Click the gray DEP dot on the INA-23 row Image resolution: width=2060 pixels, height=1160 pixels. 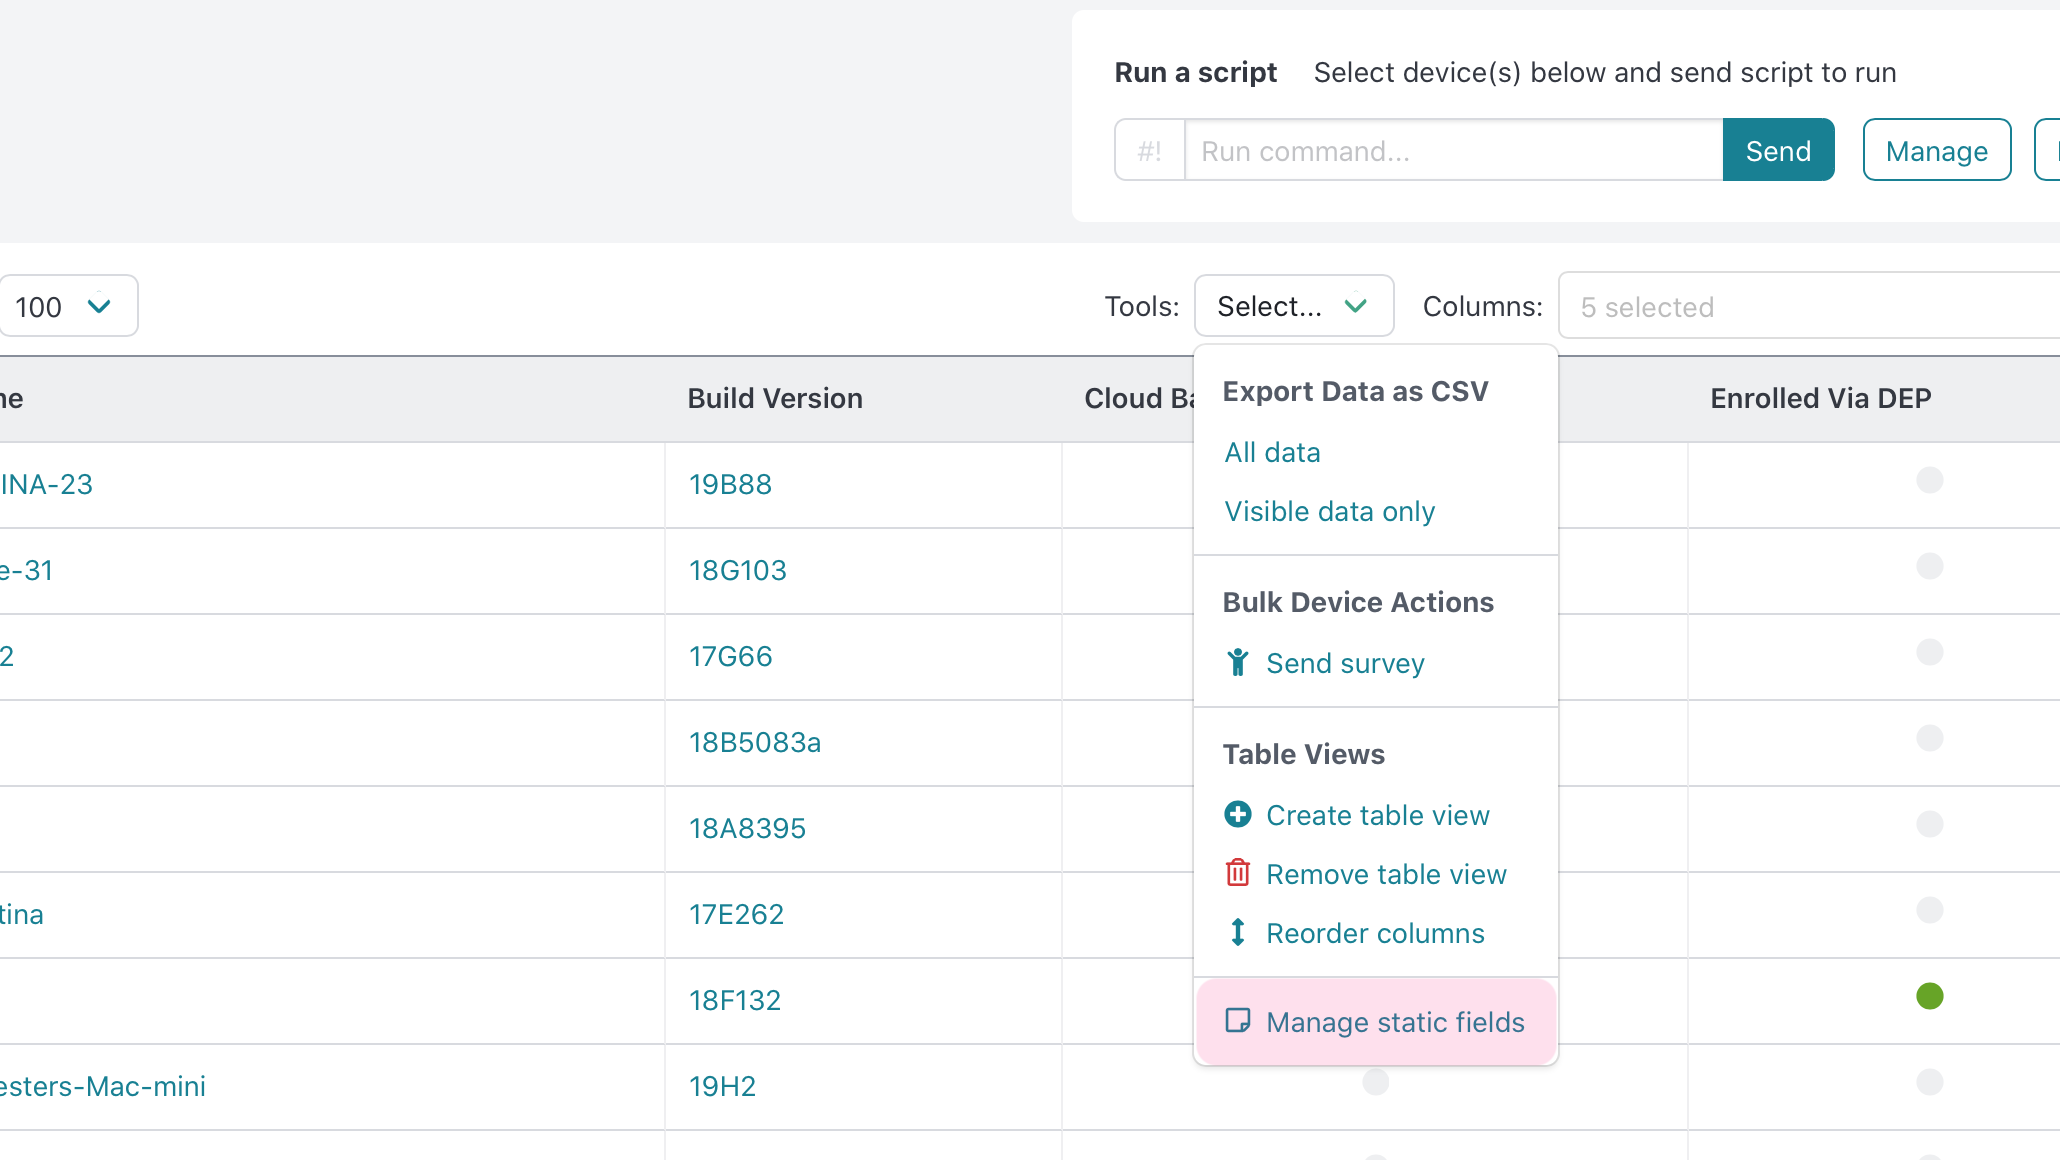(x=1929, y=480)
